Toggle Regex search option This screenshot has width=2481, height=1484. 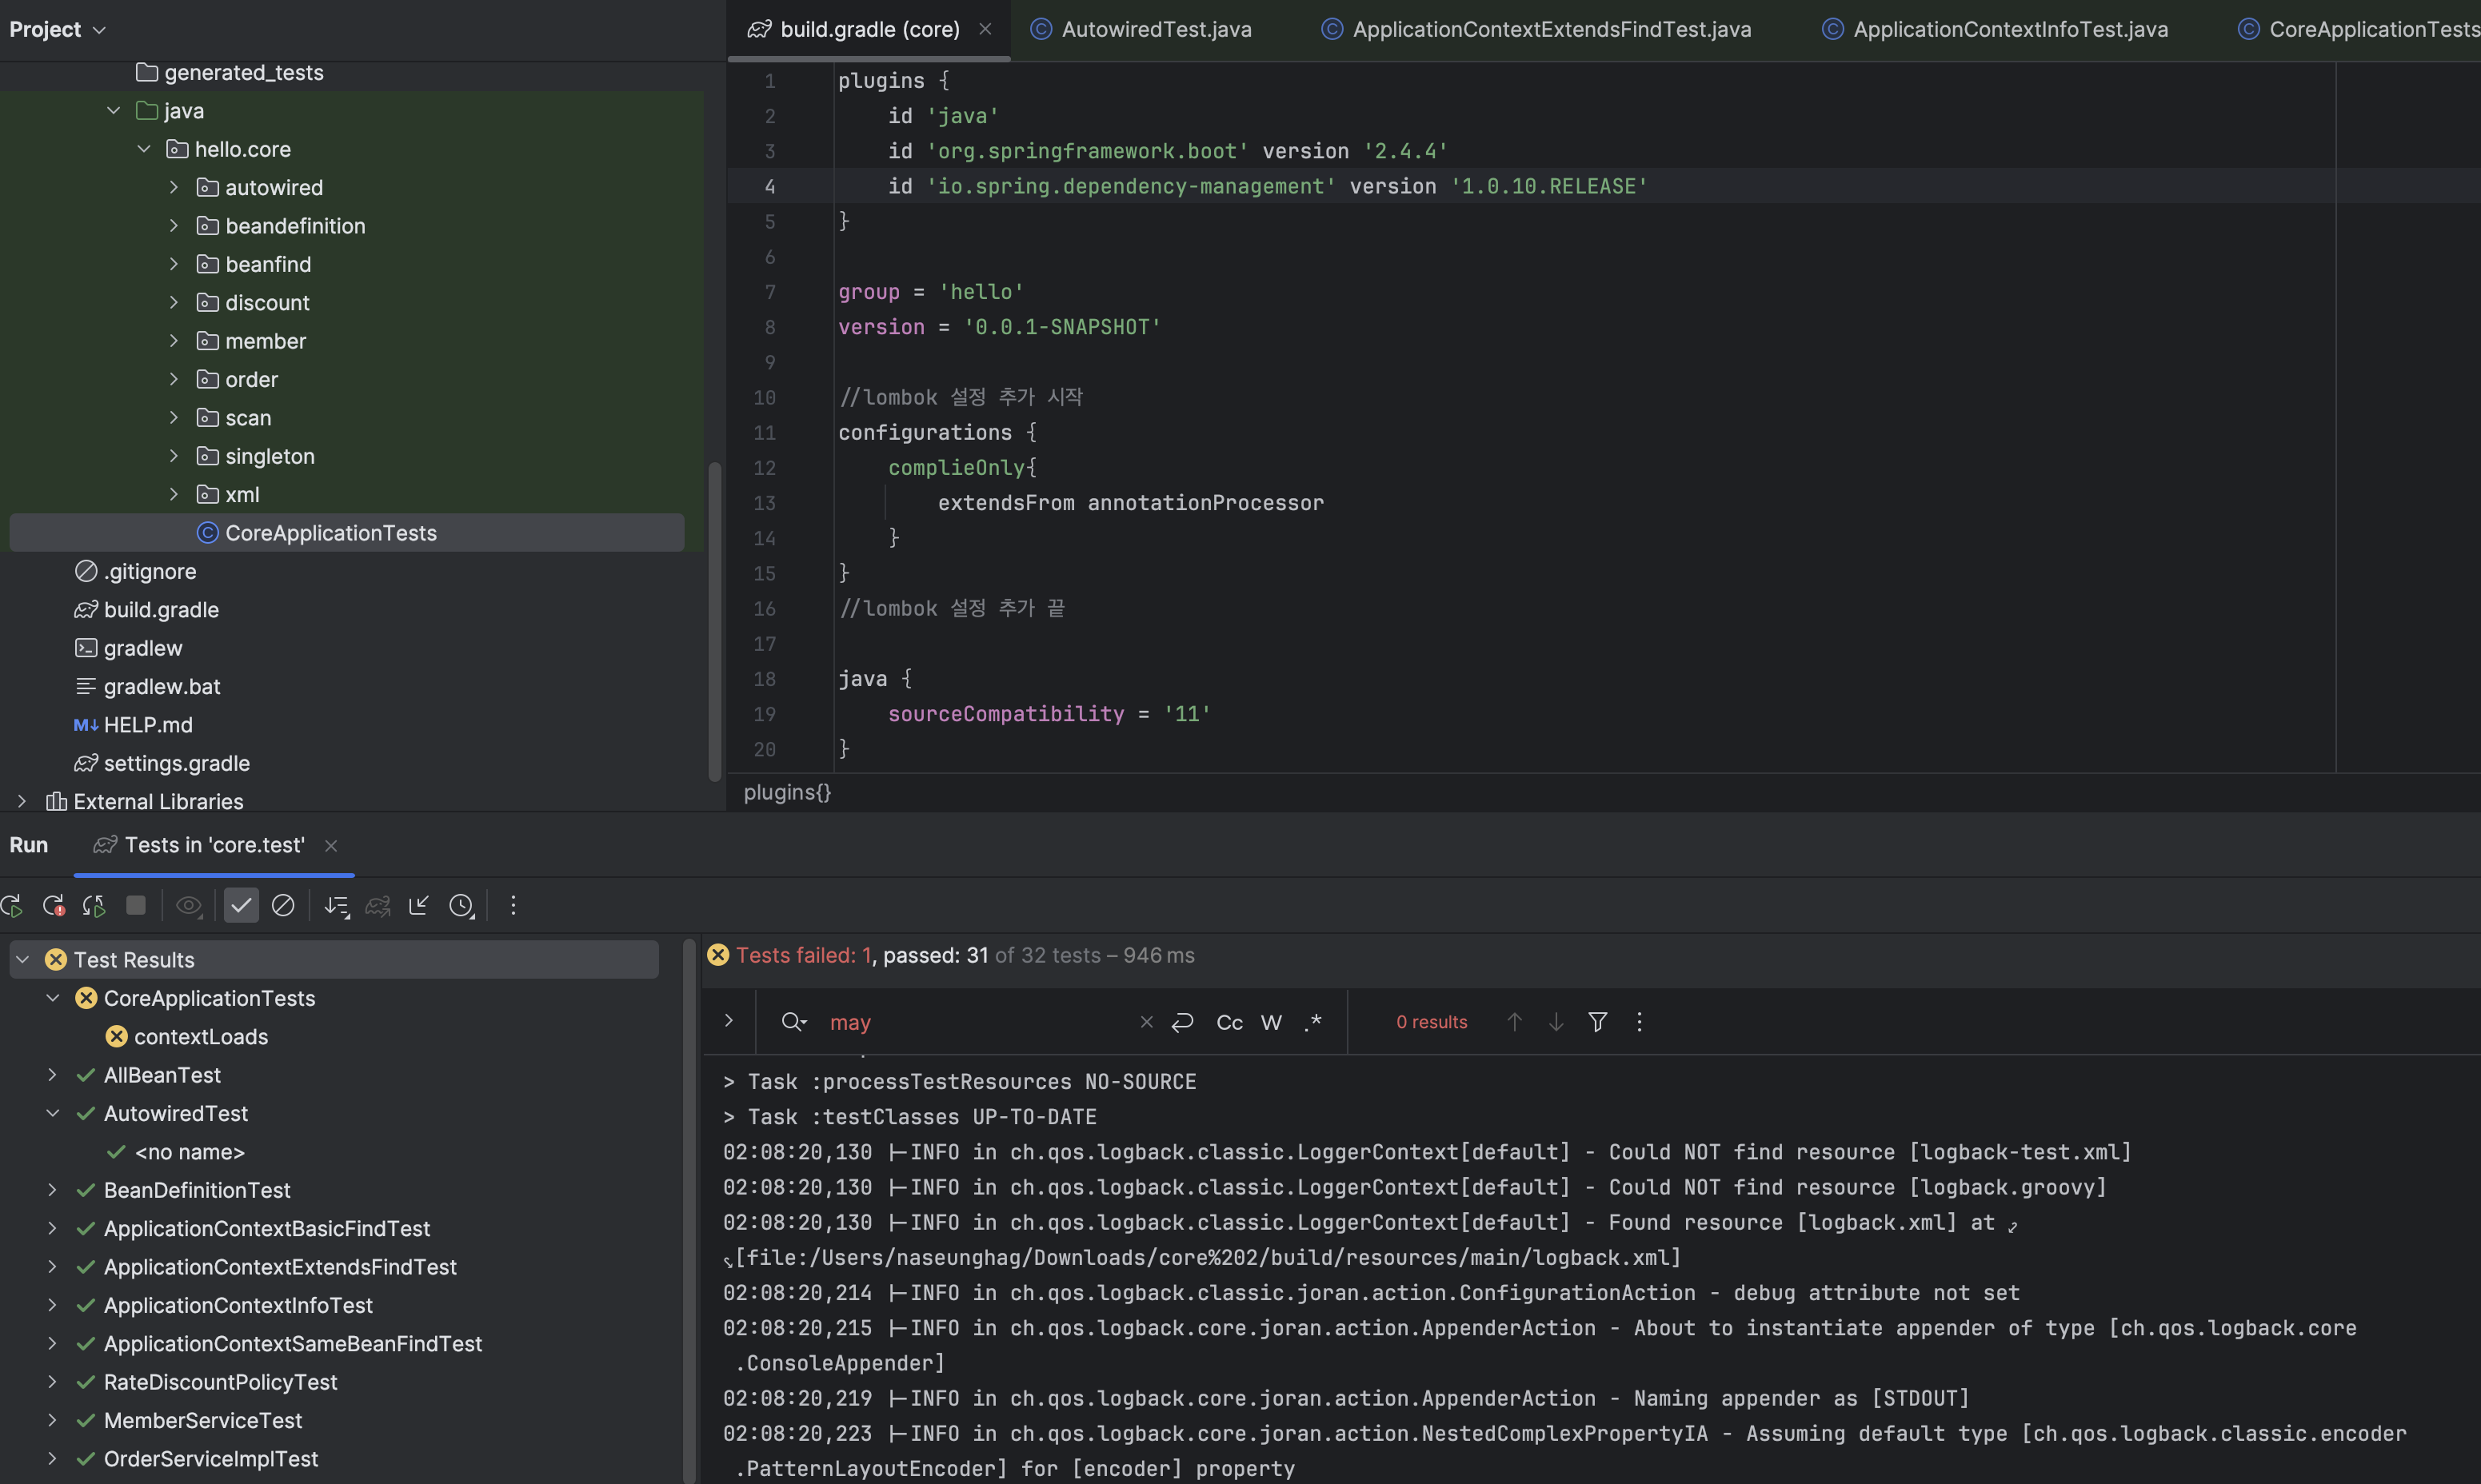click(x=1314, y=1022)
